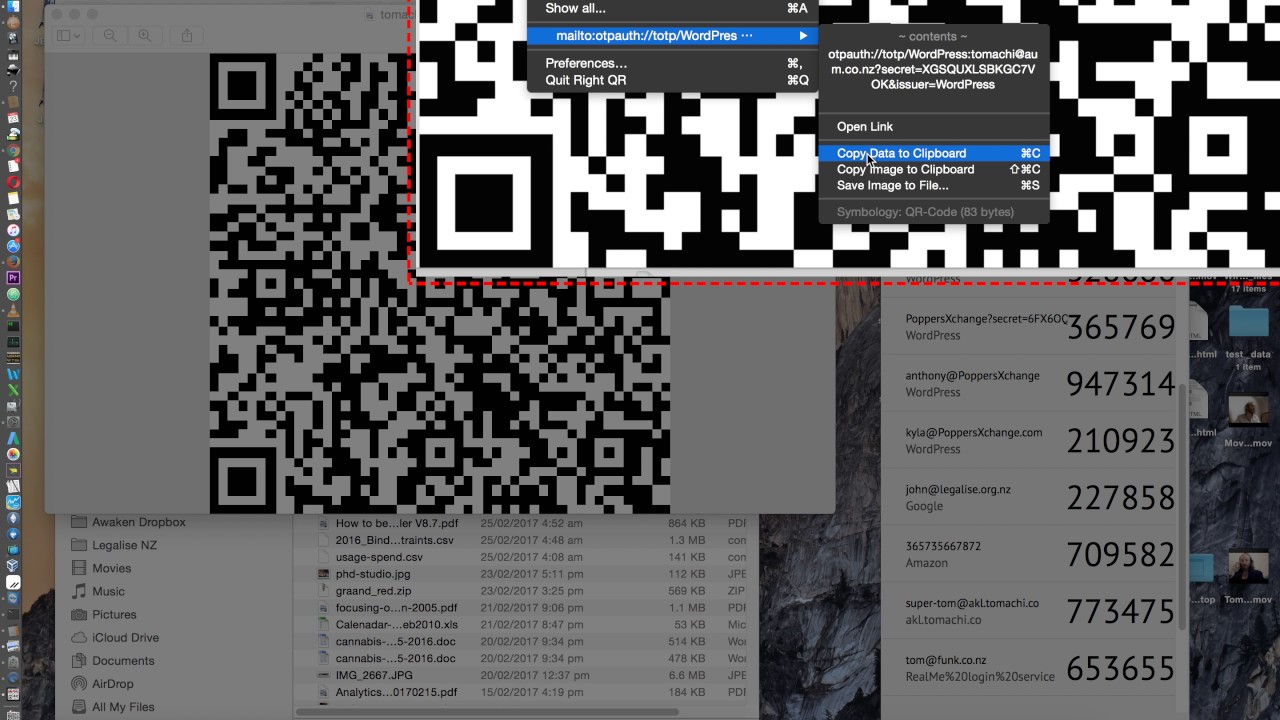This screenshot has height=720, width=1280.
Task: Open Opera in the Dock
Action: coord(14,182)
